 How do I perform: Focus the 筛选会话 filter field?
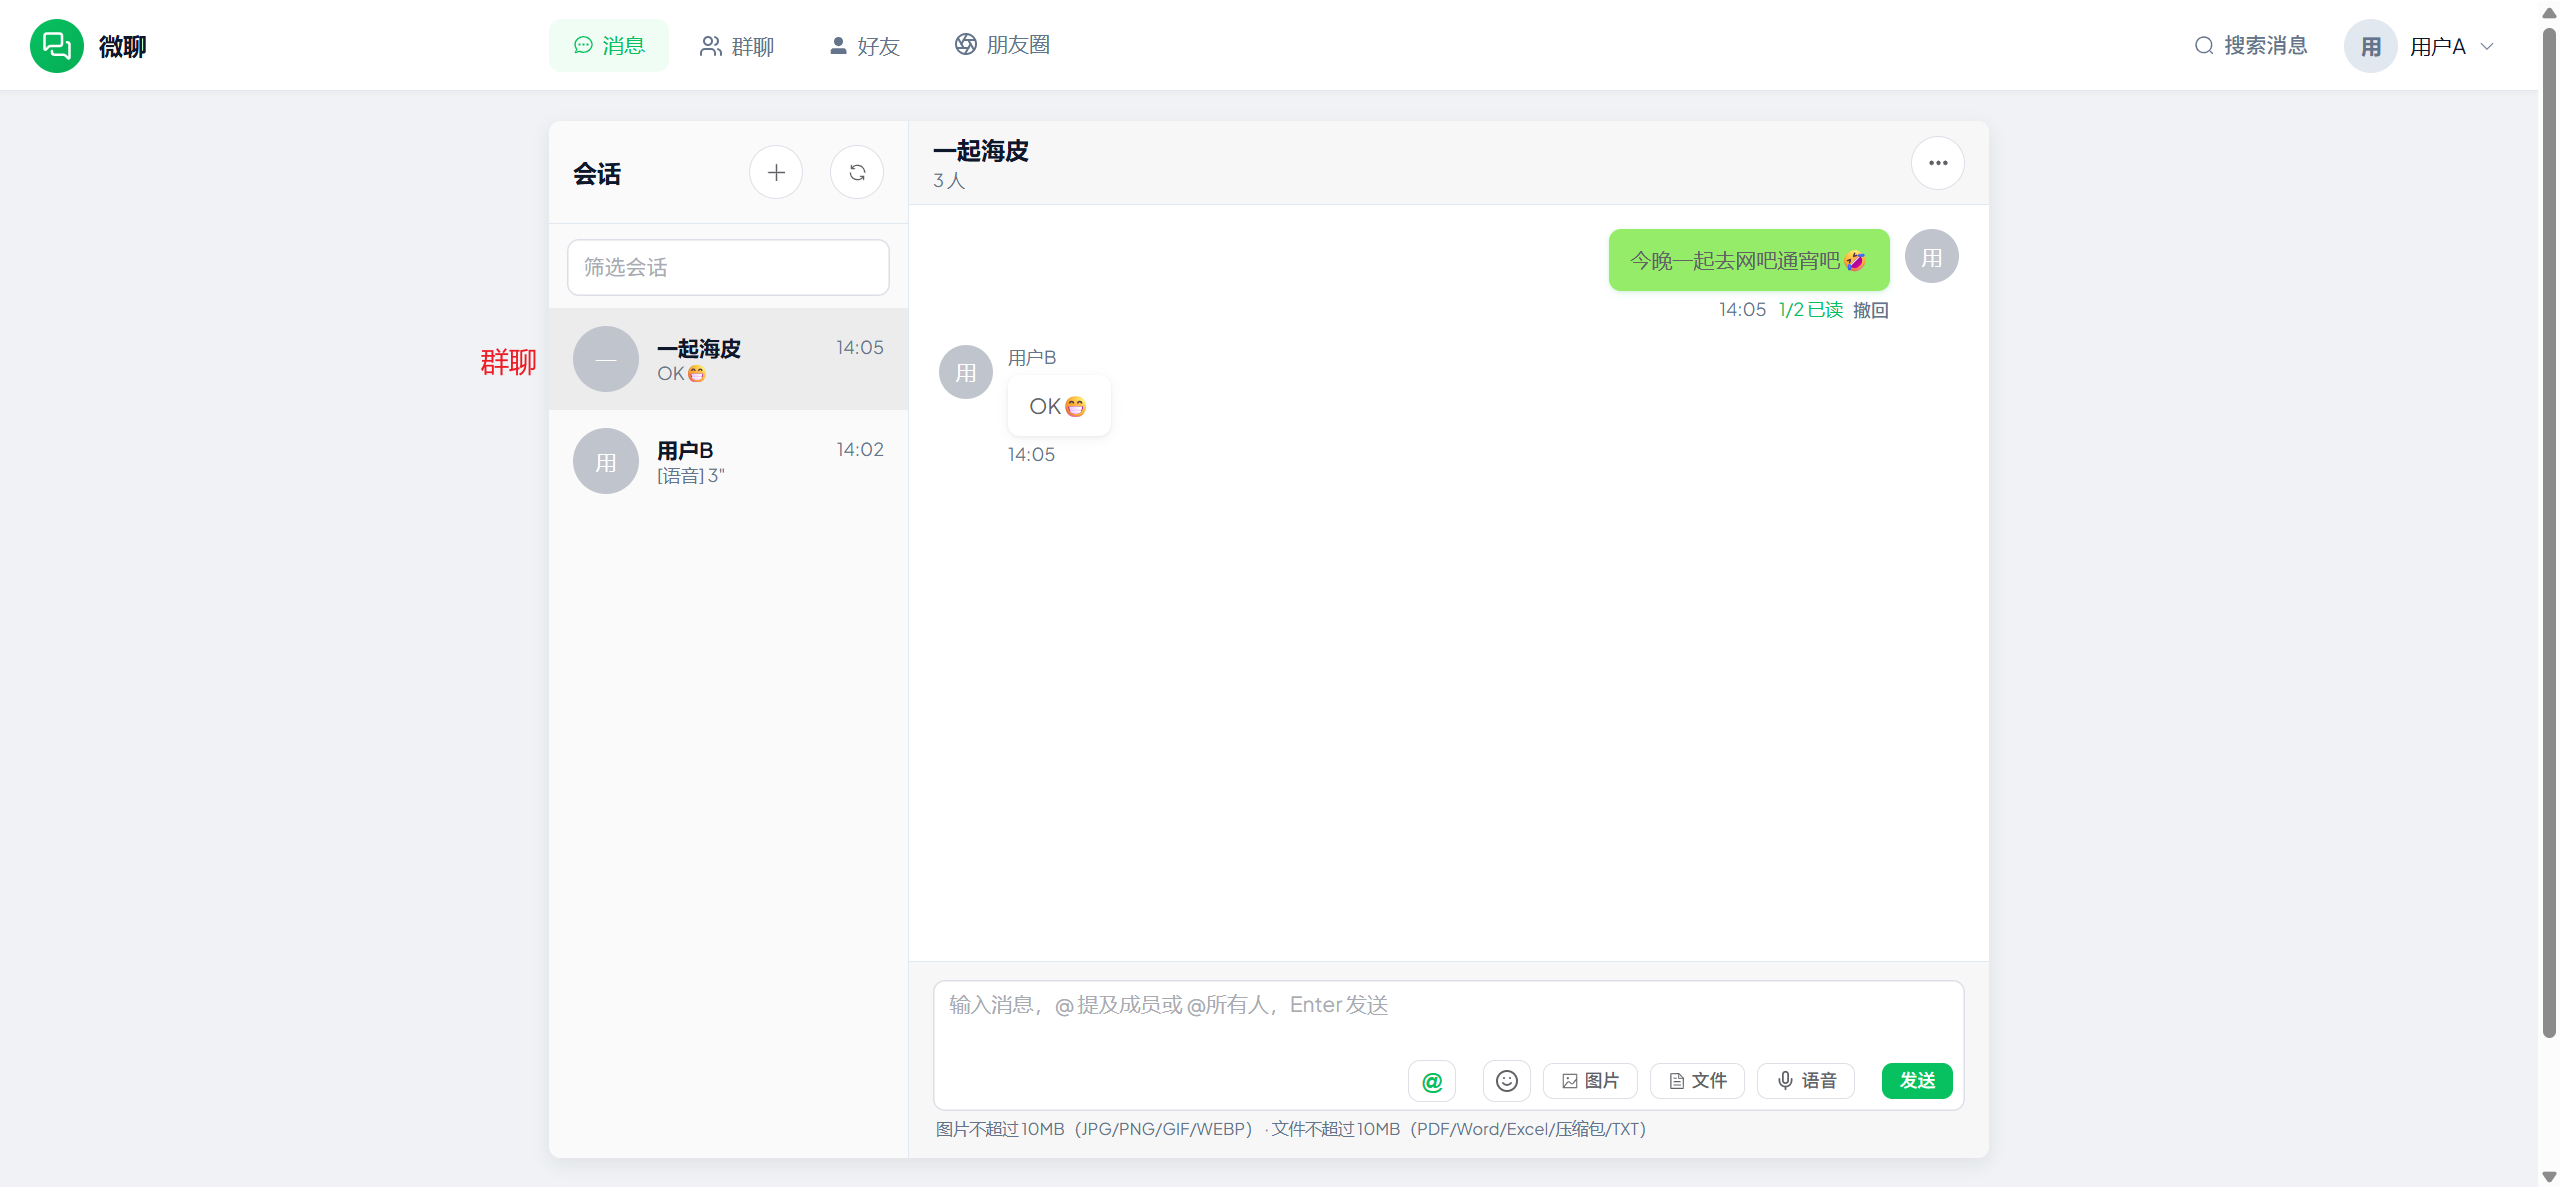click(728, 267)
